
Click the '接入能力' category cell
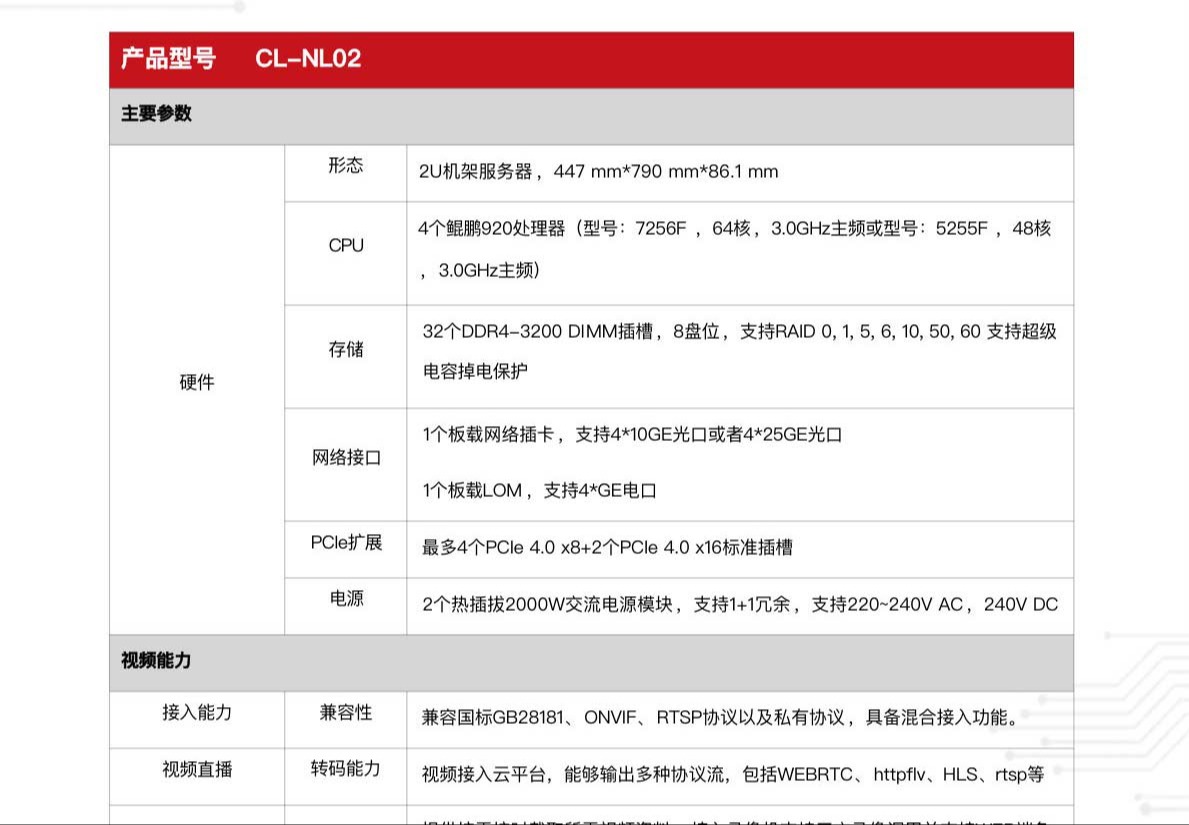coord(197,720)
